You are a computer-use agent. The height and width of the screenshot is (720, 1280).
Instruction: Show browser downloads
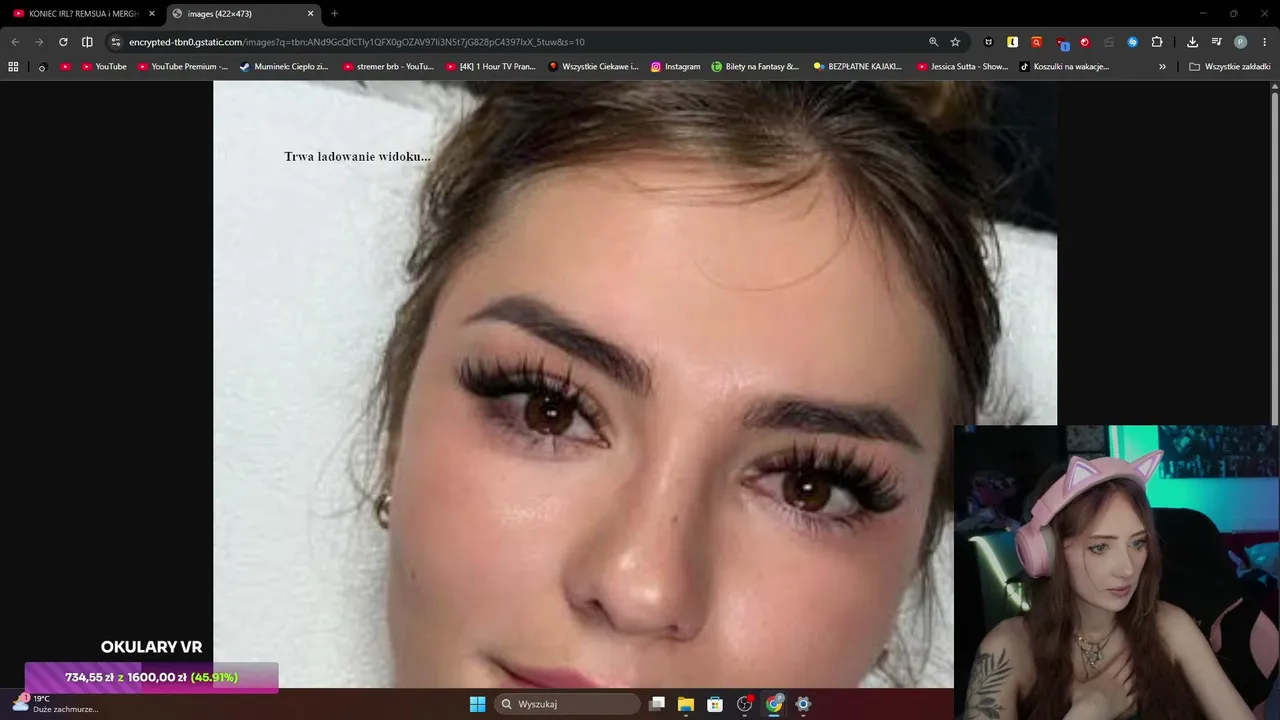pos(1192,42)
